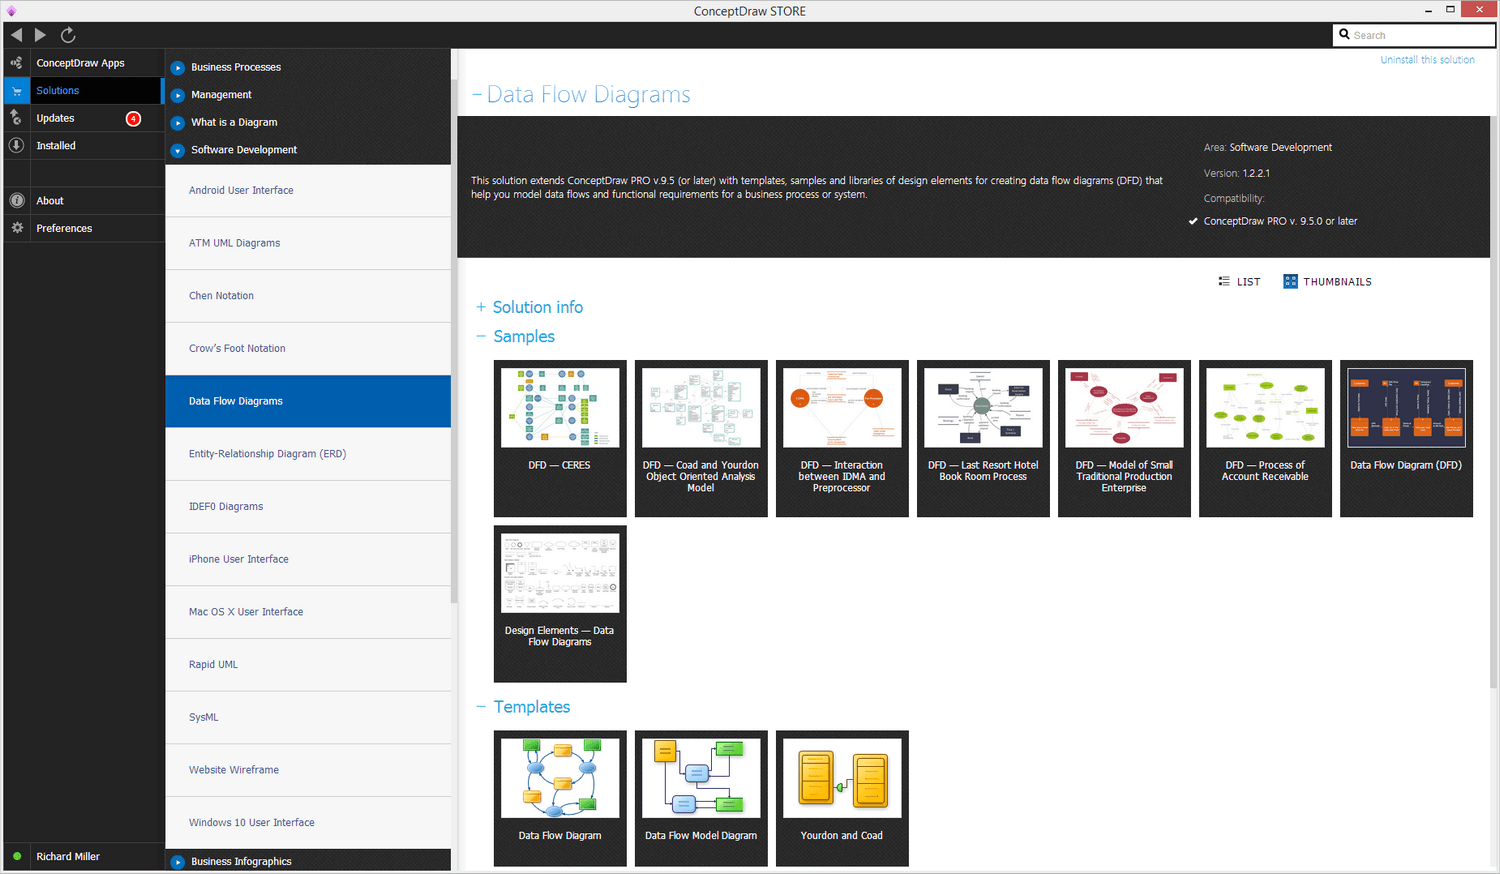Click the green user status dot
1500x874 pixels.
(x=17, y=856)
